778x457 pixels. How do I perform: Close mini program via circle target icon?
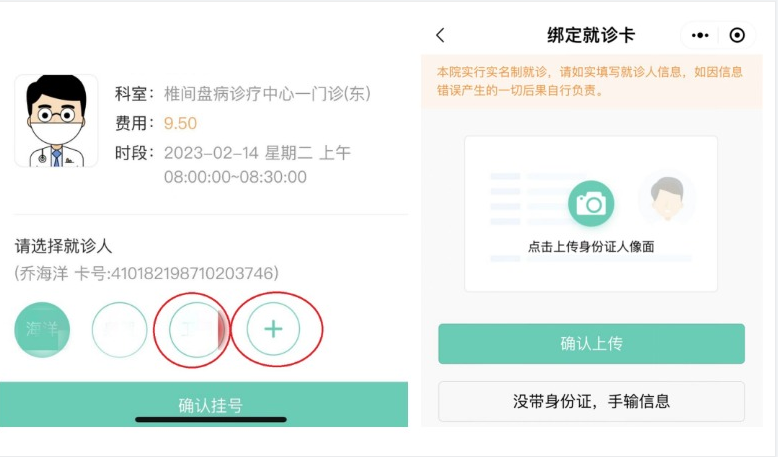coord(737,36)
